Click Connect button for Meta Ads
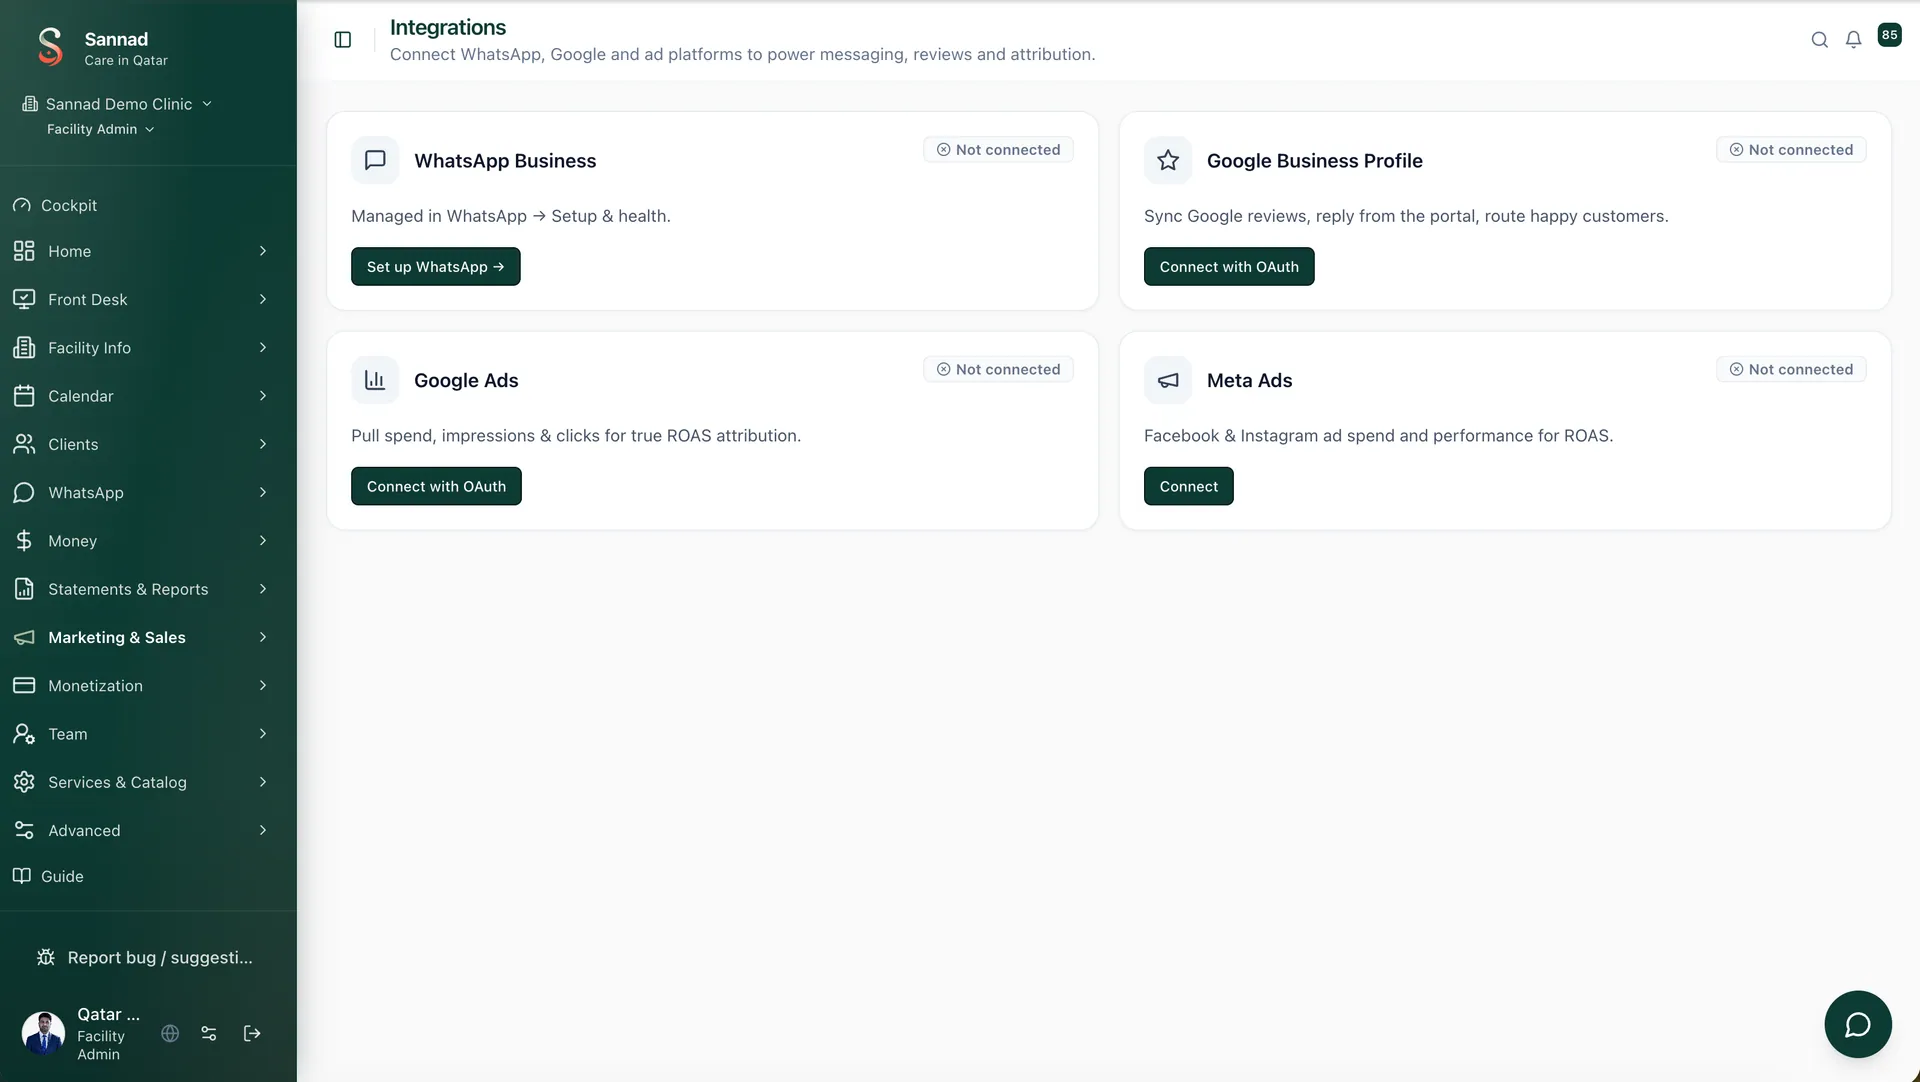The image size is (1920, 1082). (x=1189, y=486)
